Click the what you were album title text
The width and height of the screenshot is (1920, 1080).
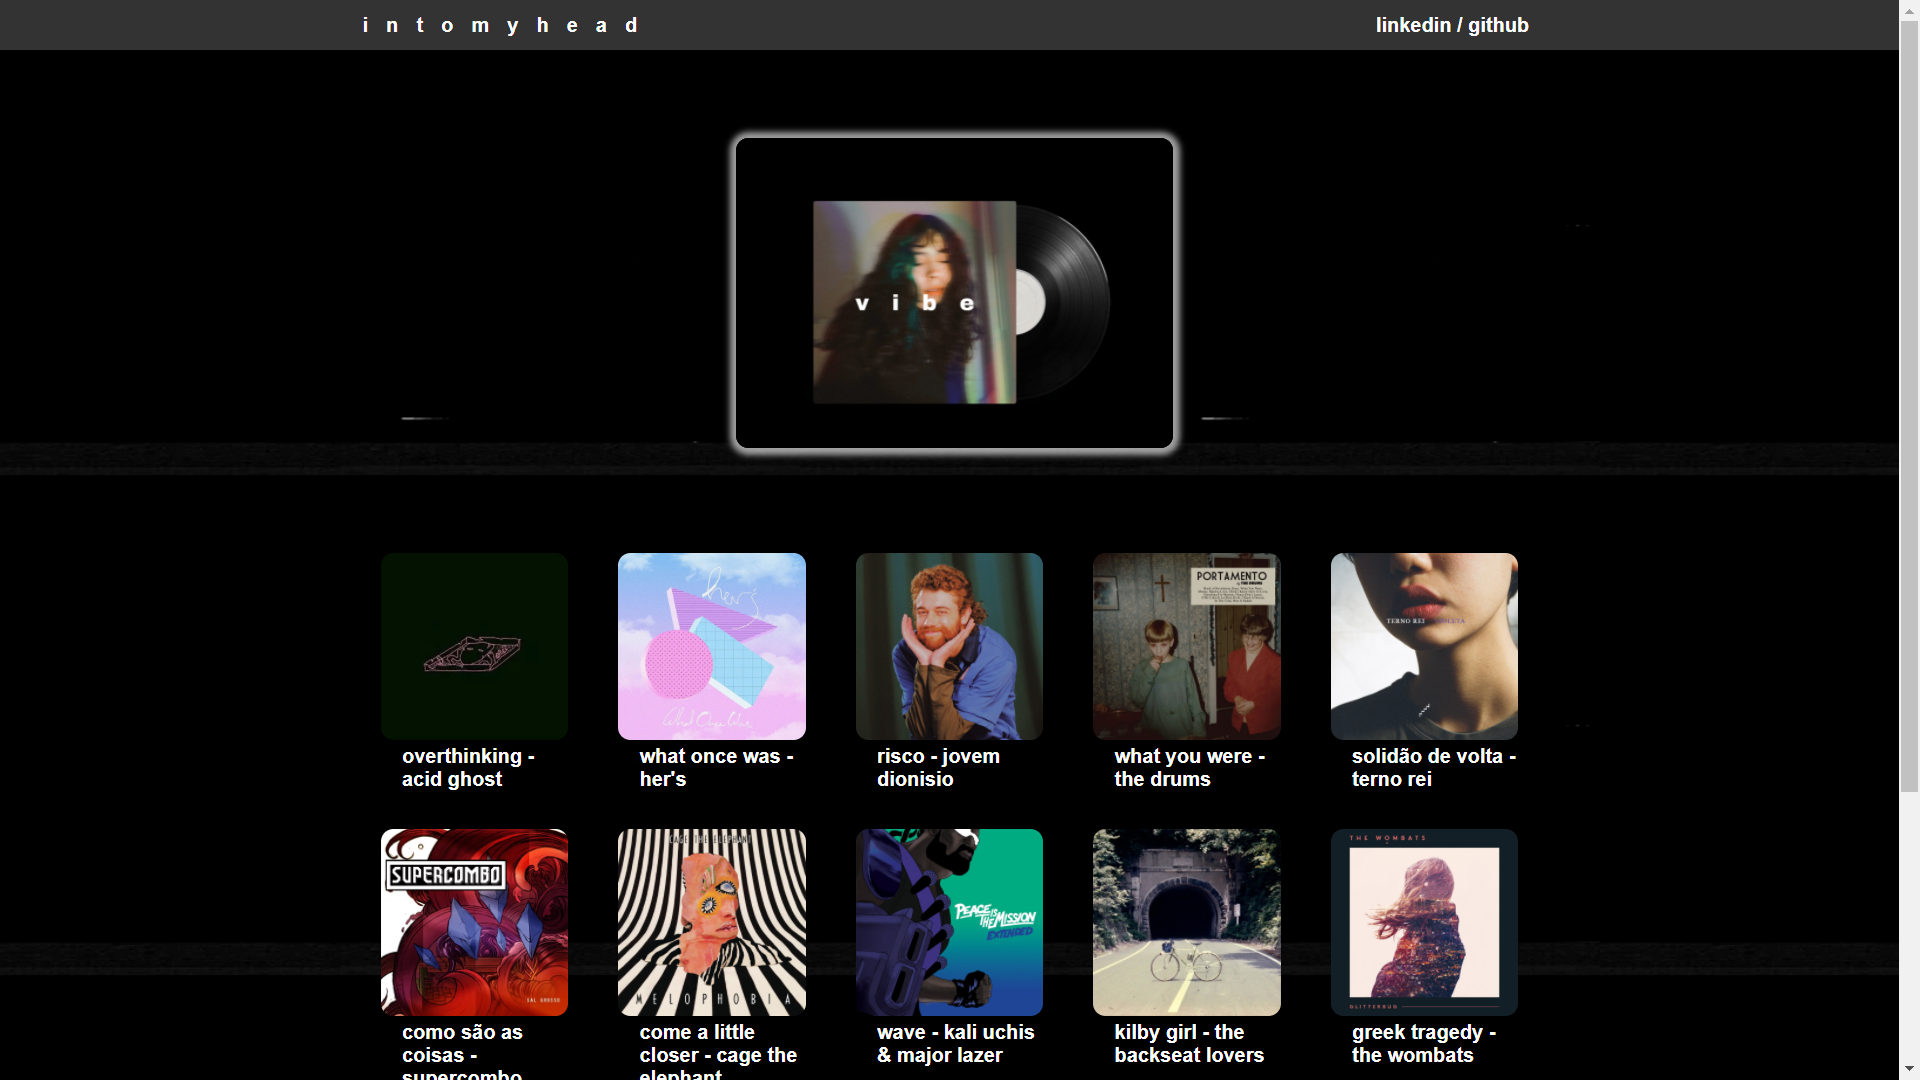click(x=1189, y=768)
